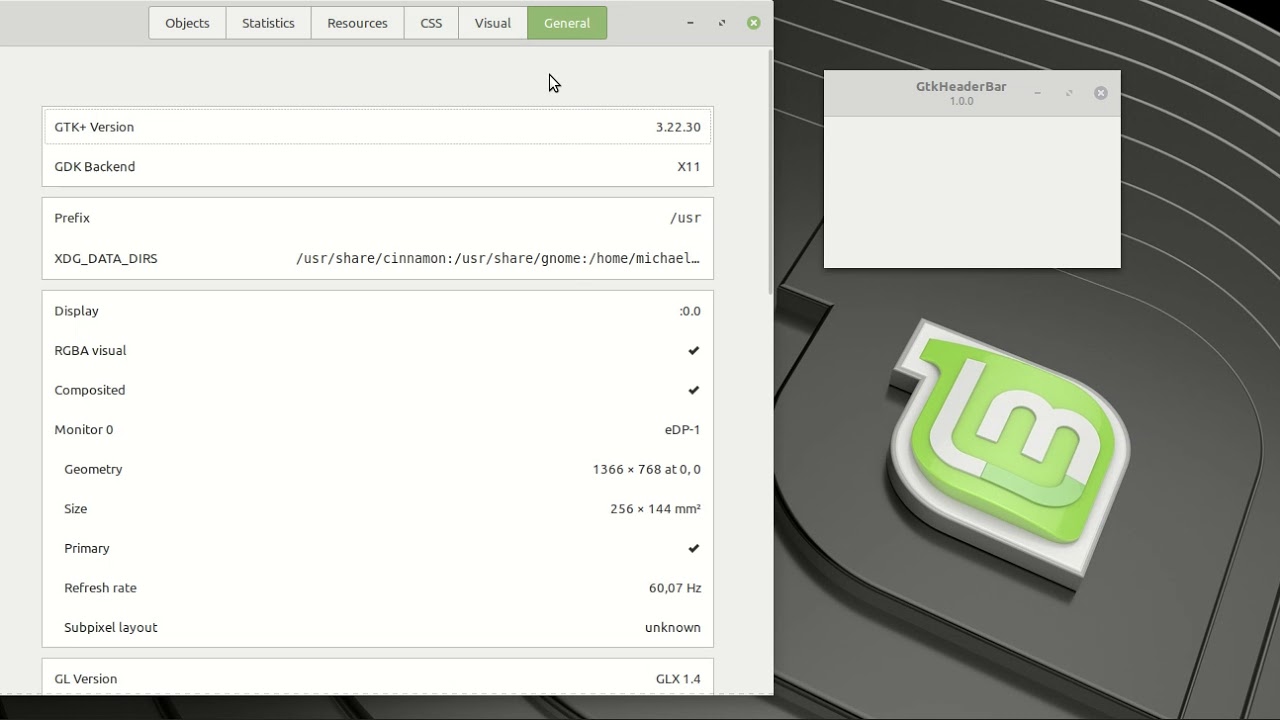
Task: Click the Composited checkmark
Action: coord(694,390)
